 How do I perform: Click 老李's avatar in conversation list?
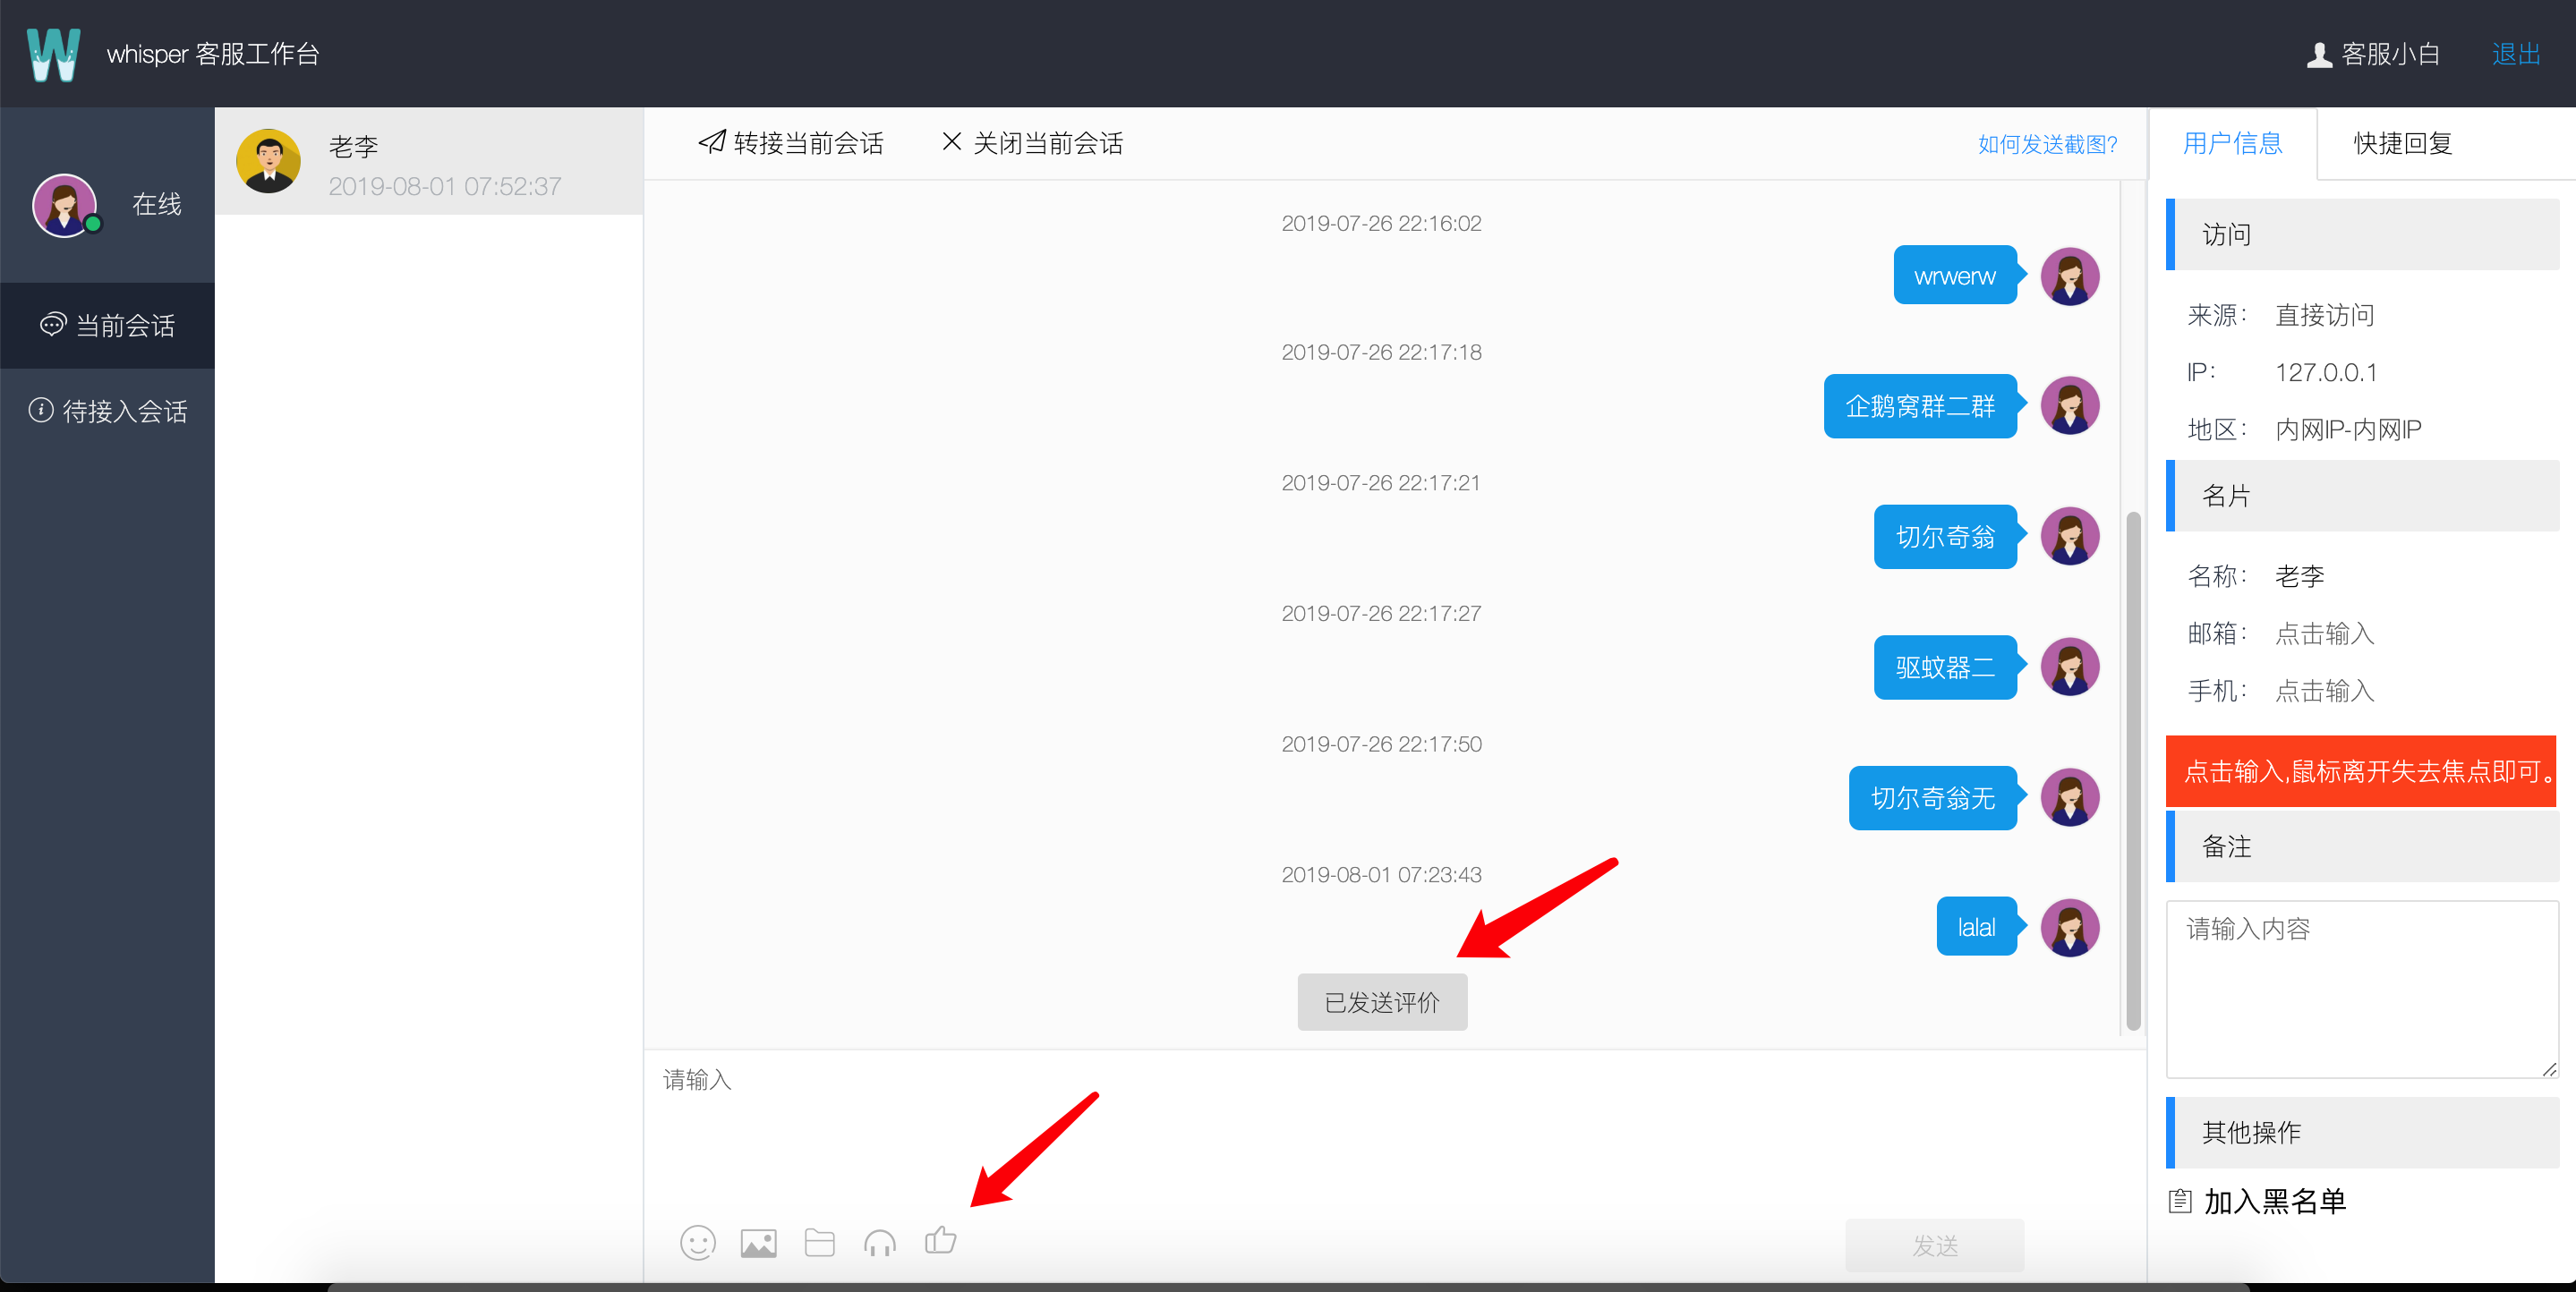268,161
